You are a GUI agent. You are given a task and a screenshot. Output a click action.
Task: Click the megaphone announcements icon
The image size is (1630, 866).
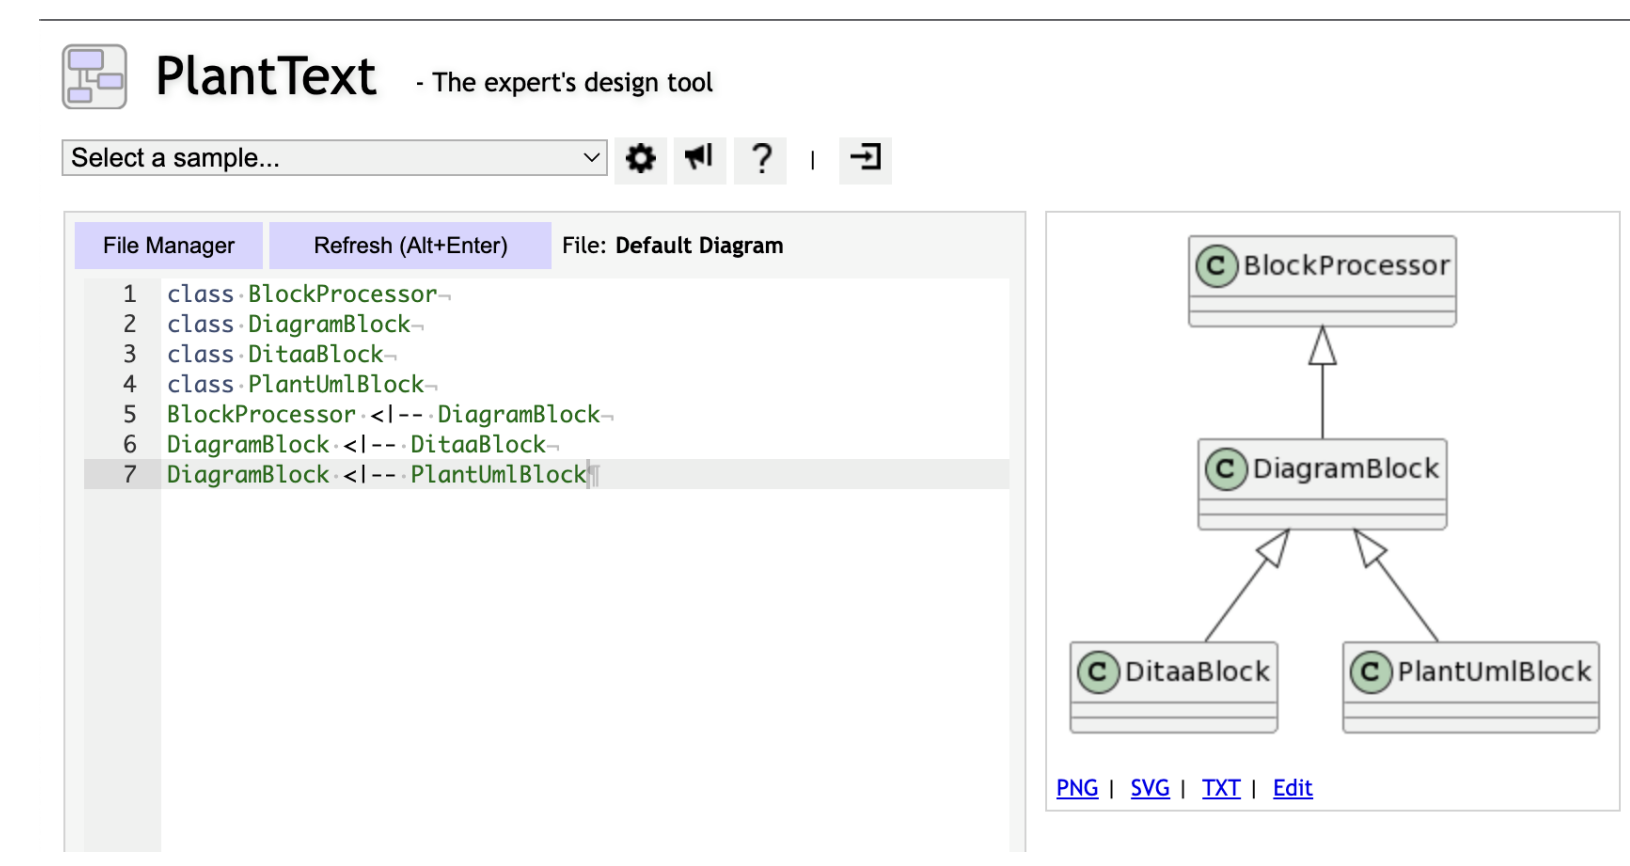coord(699,158)
